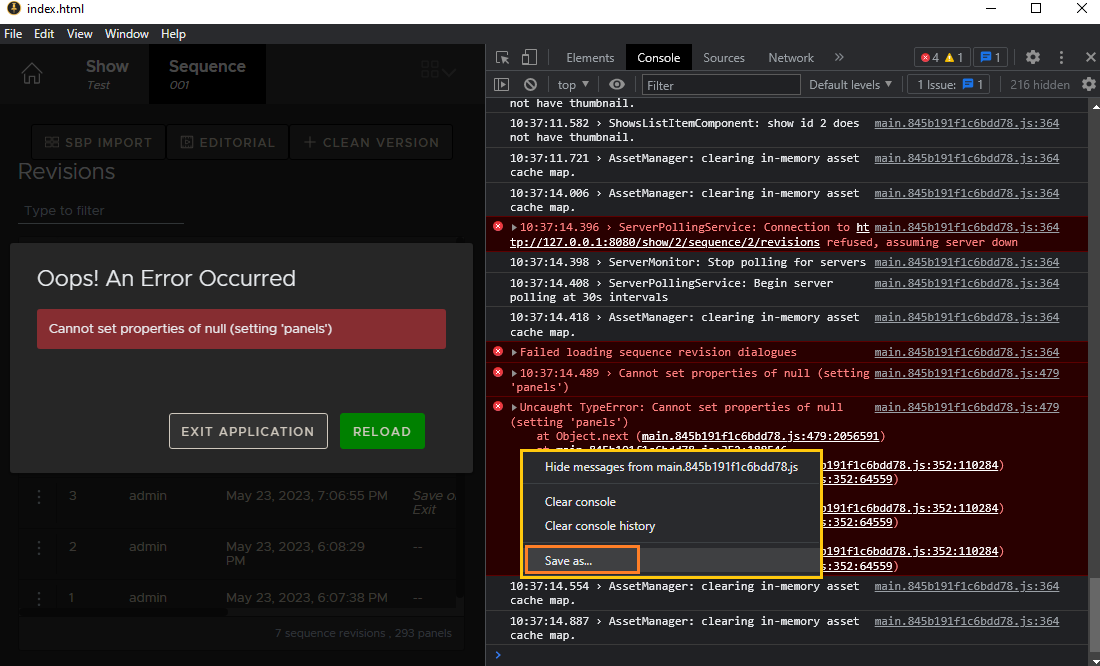Open the layout grid dropdown in app header

coord(435,68)
